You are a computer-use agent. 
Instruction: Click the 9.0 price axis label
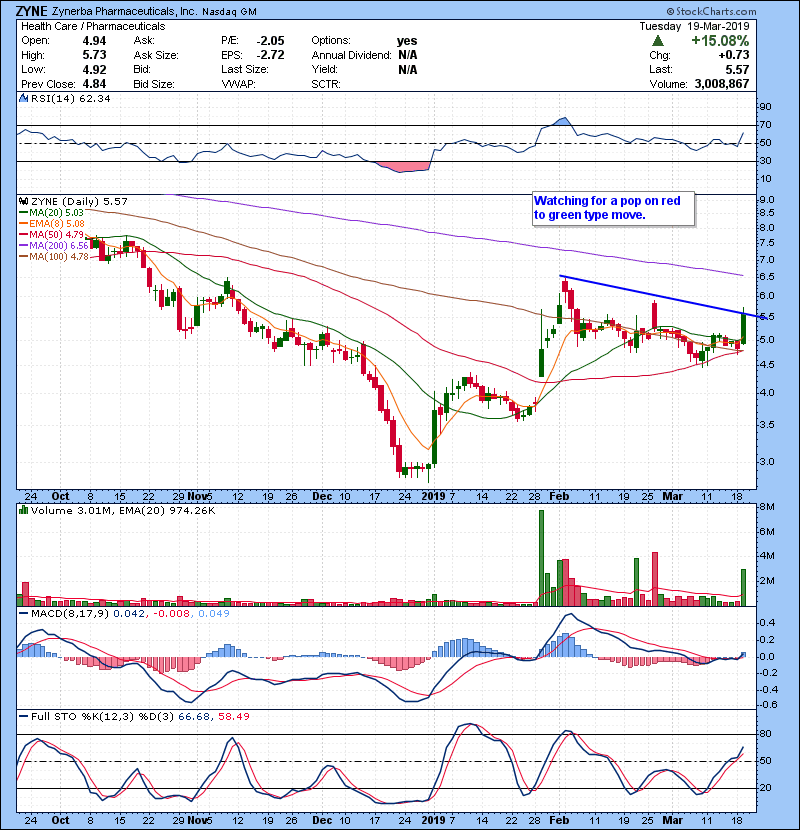767,200
